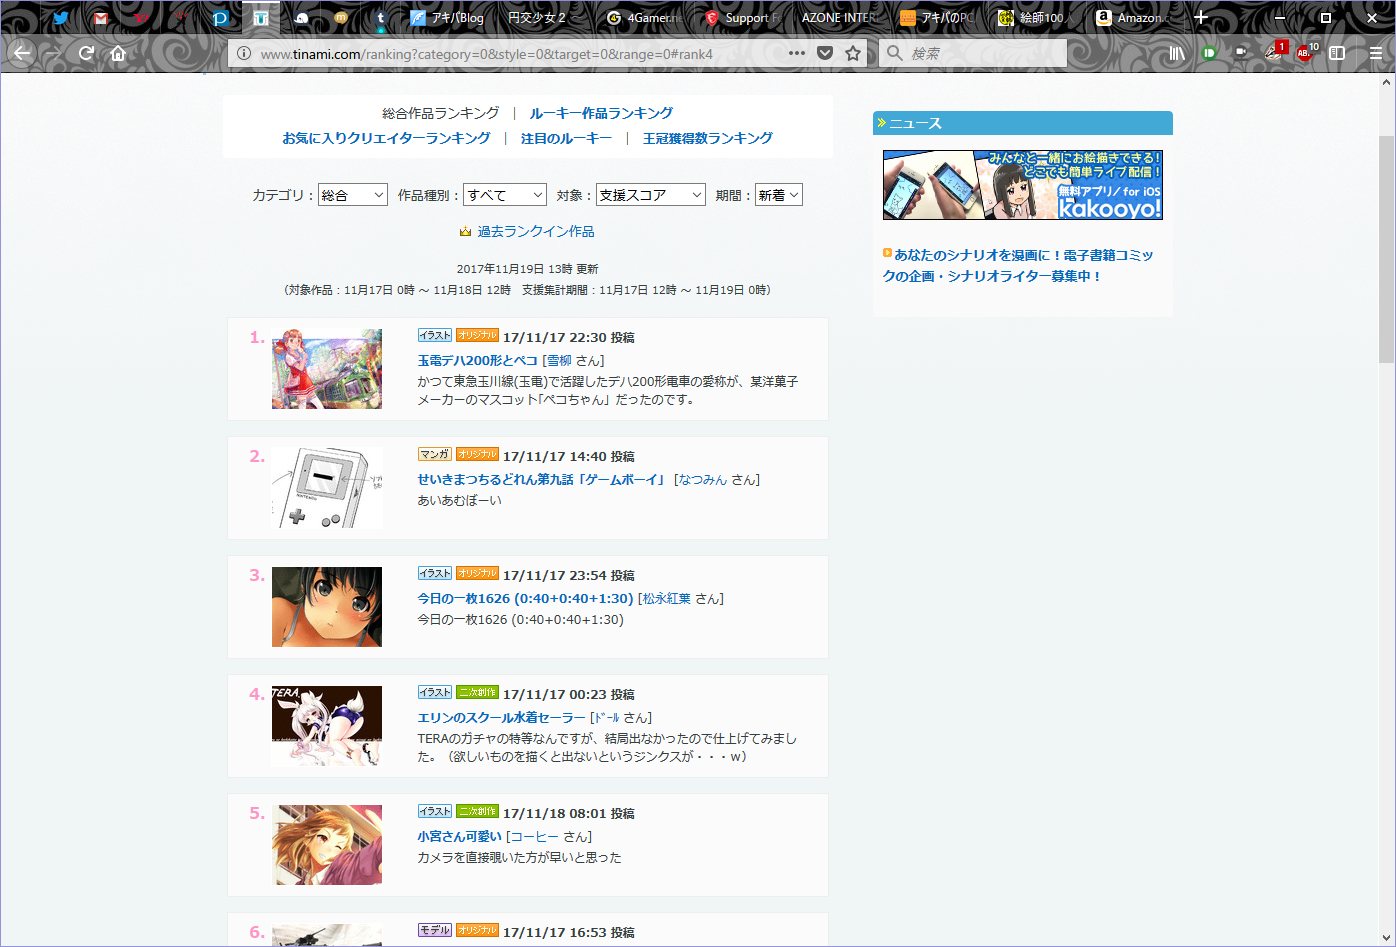
Task: Switch to the pinned Pixiv tab
Action: click(221, 17)
